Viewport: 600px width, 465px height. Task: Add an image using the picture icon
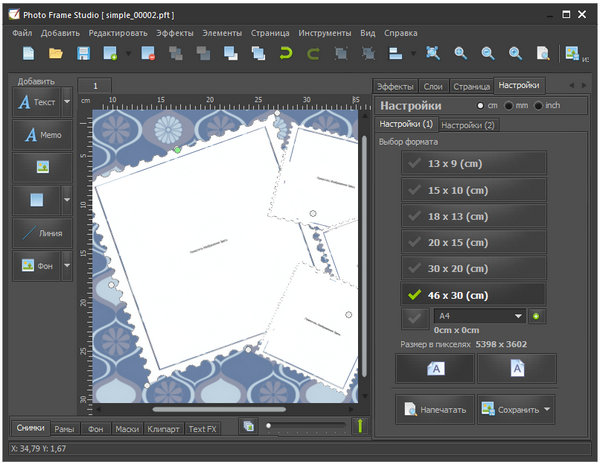[x=42, y=167]
